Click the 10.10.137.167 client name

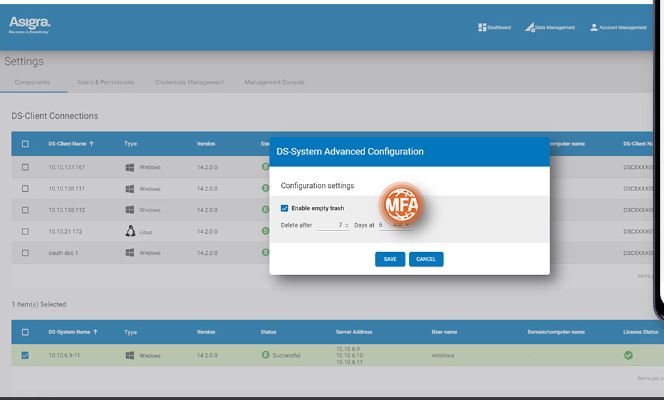[x=67, y=167]
